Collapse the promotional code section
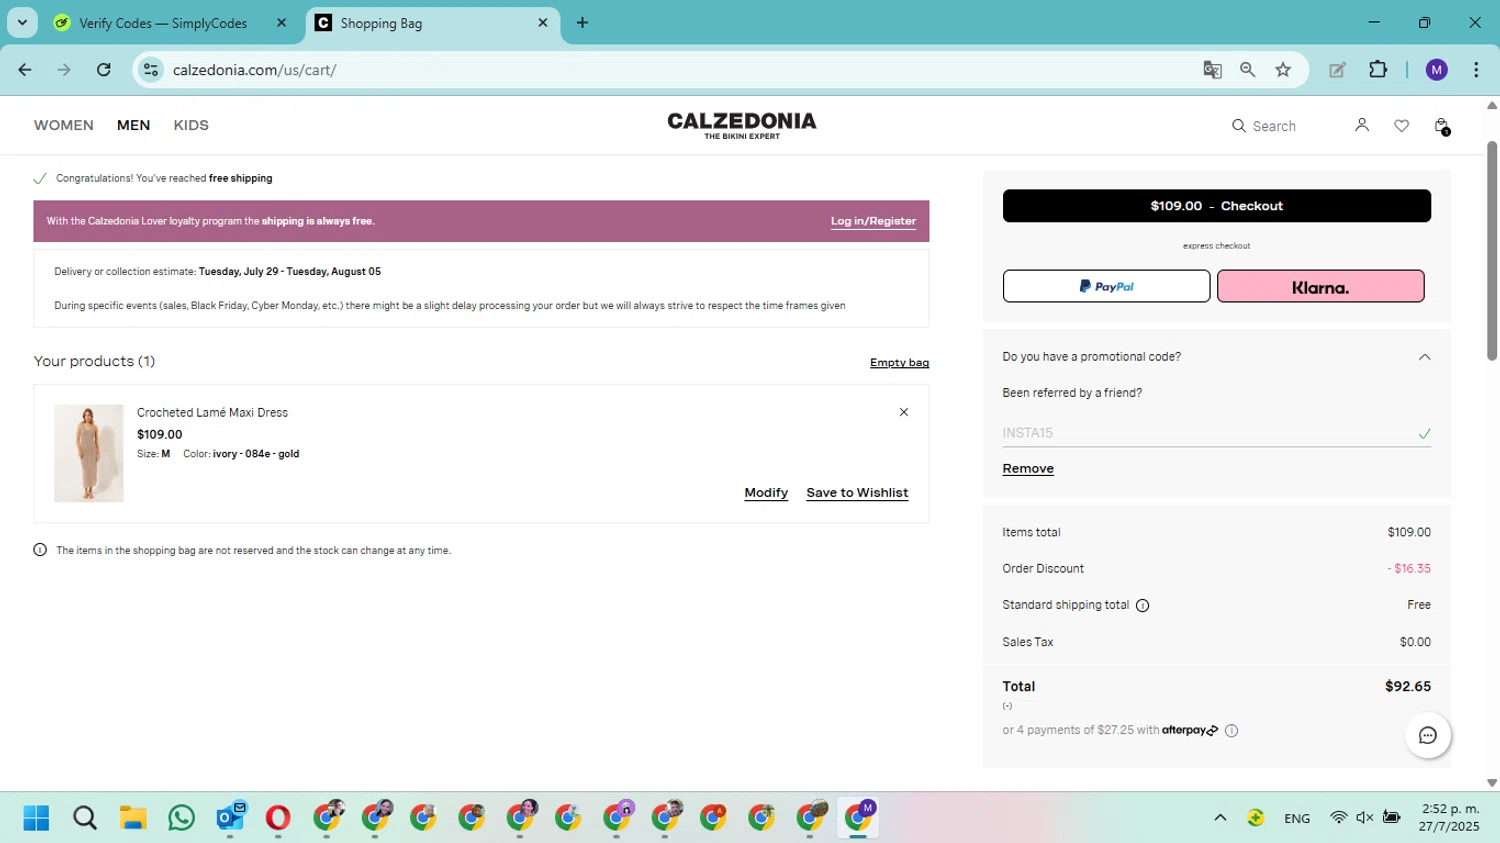This screenshot has height=843, width=1500. click(x=1424, y=357)
